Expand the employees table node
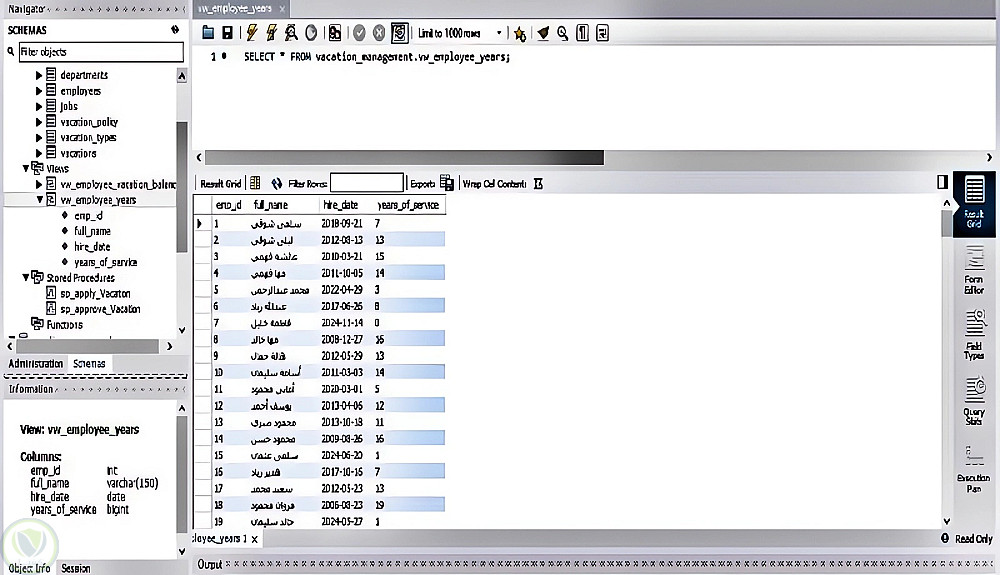The image size is (1000, 575). point(39,91)
